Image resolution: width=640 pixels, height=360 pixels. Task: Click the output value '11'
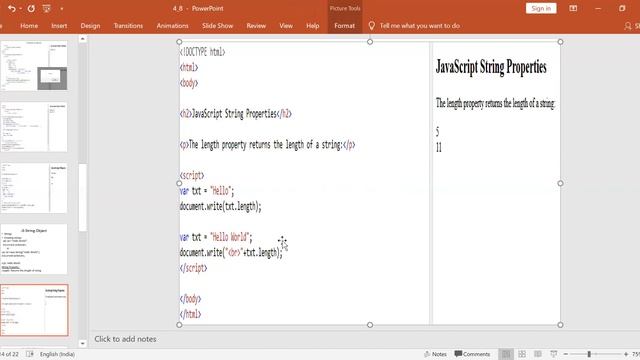tap(439, 147)
